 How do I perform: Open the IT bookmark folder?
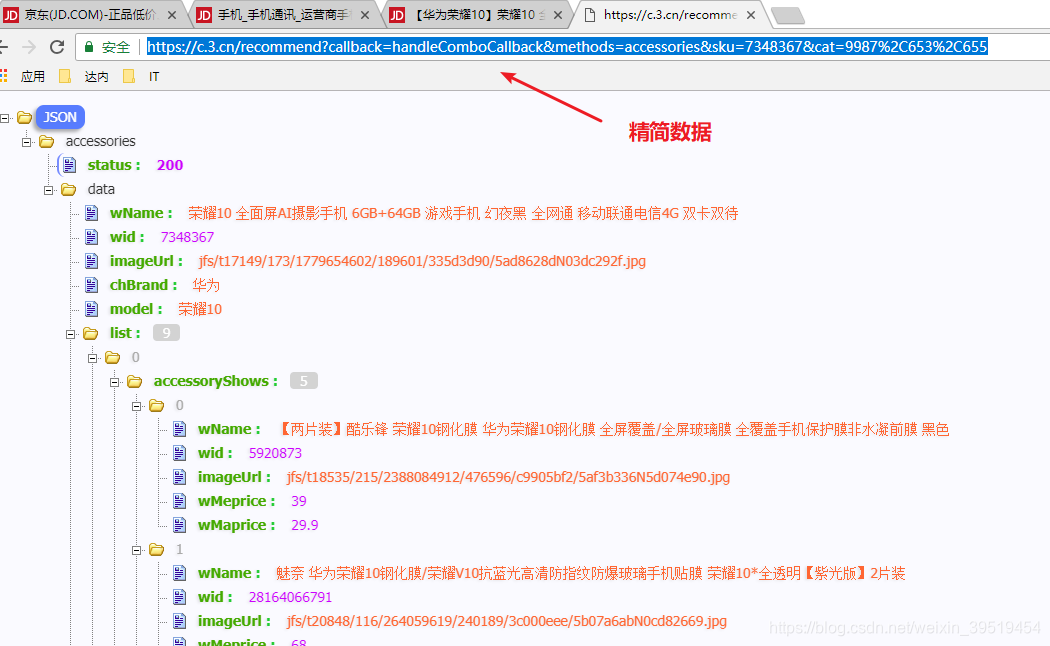tap(142, 76)
